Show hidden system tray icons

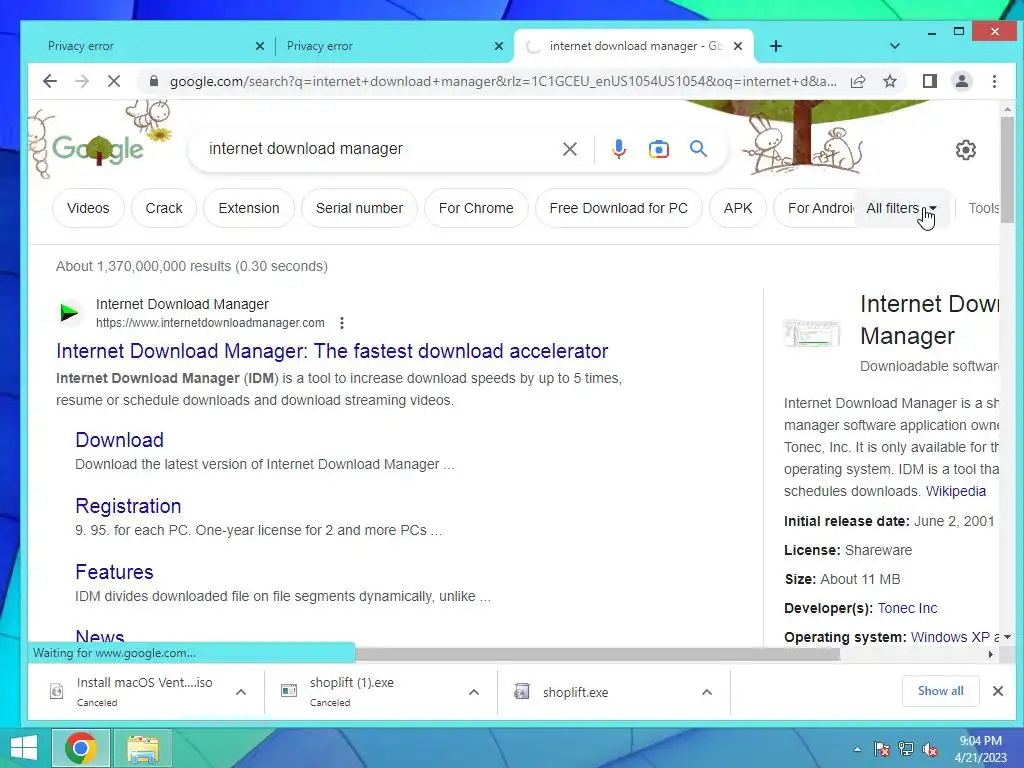coord(857,749)
